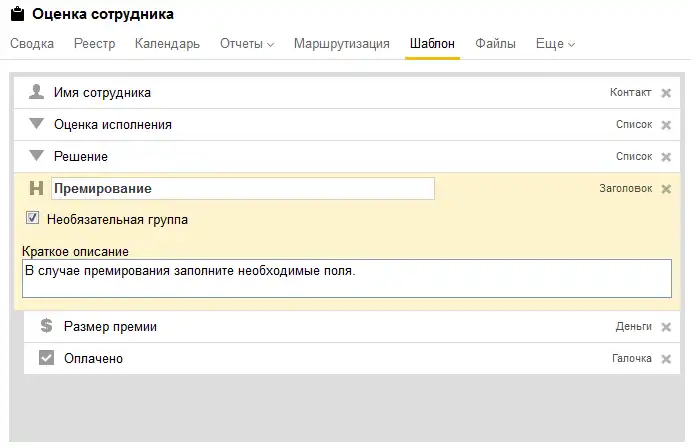This screenshot has height=447, width=691.
Task: Click the clipboard icon beside Оценка сотрудника
Action: click(x=17, y=14)
